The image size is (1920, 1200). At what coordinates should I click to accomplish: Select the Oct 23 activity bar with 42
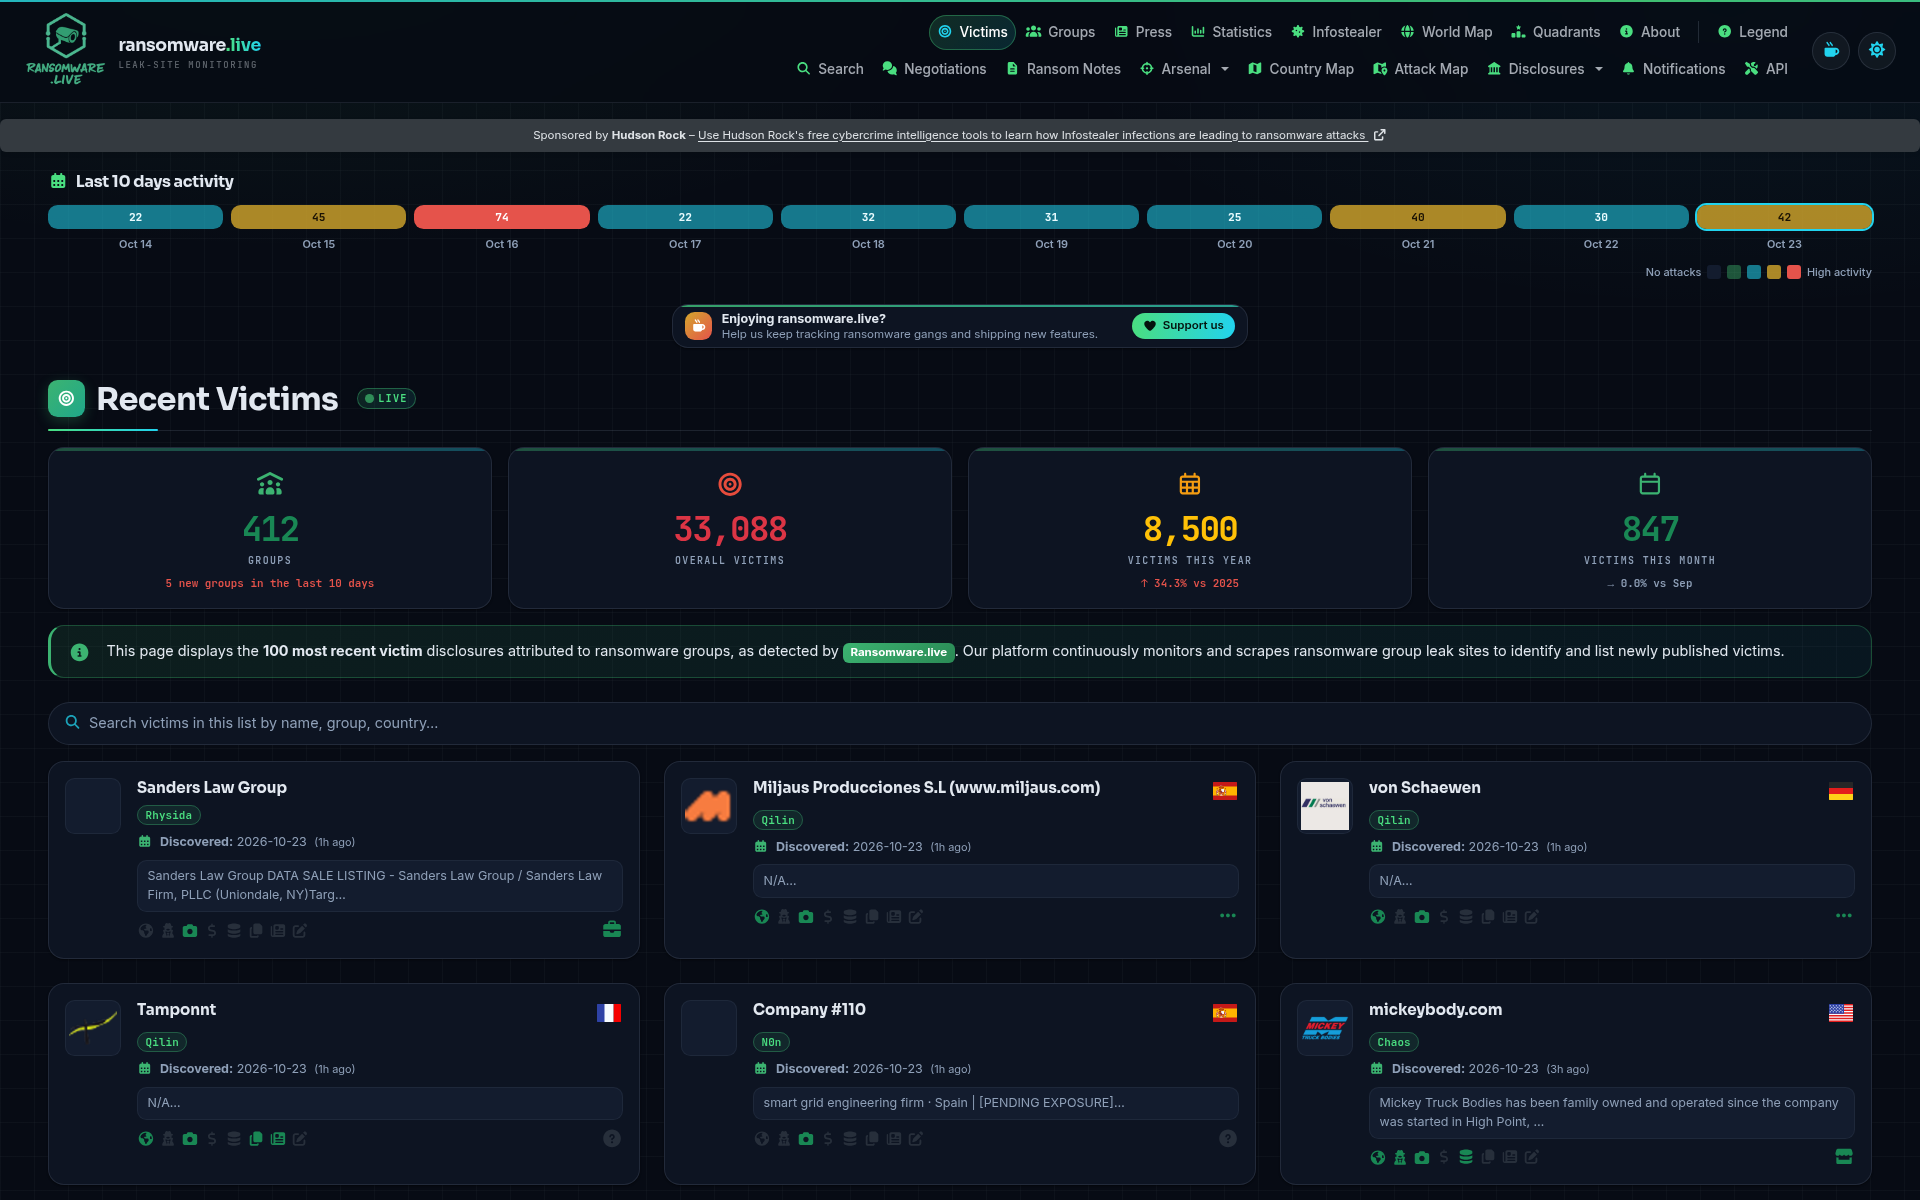click(x=1784, y=217)
